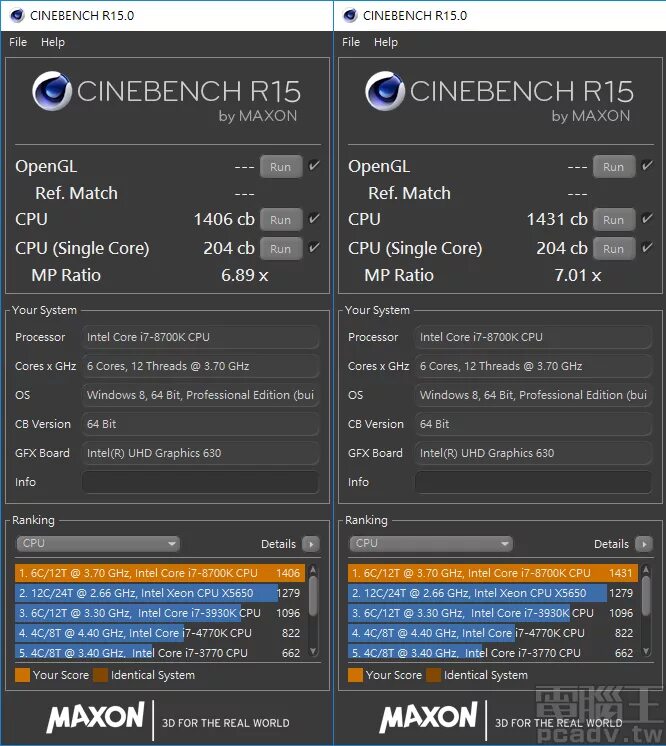
Task: Open the CPU ranking dropdown in left window
Action: point(98,543)
